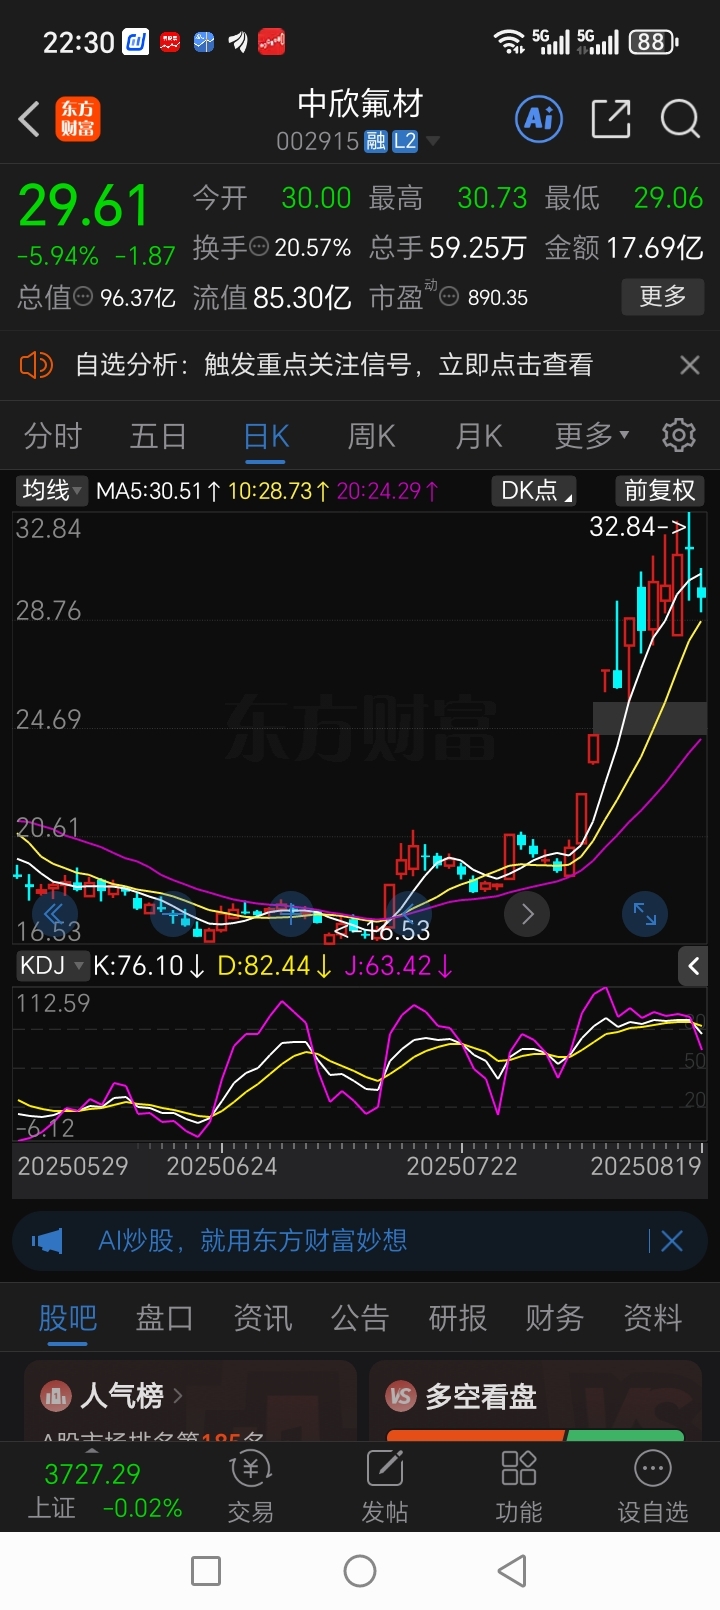Close the AI炒股 banner
The height and width of the screenshot is (1610, 720).
[x=672, y=1241]
